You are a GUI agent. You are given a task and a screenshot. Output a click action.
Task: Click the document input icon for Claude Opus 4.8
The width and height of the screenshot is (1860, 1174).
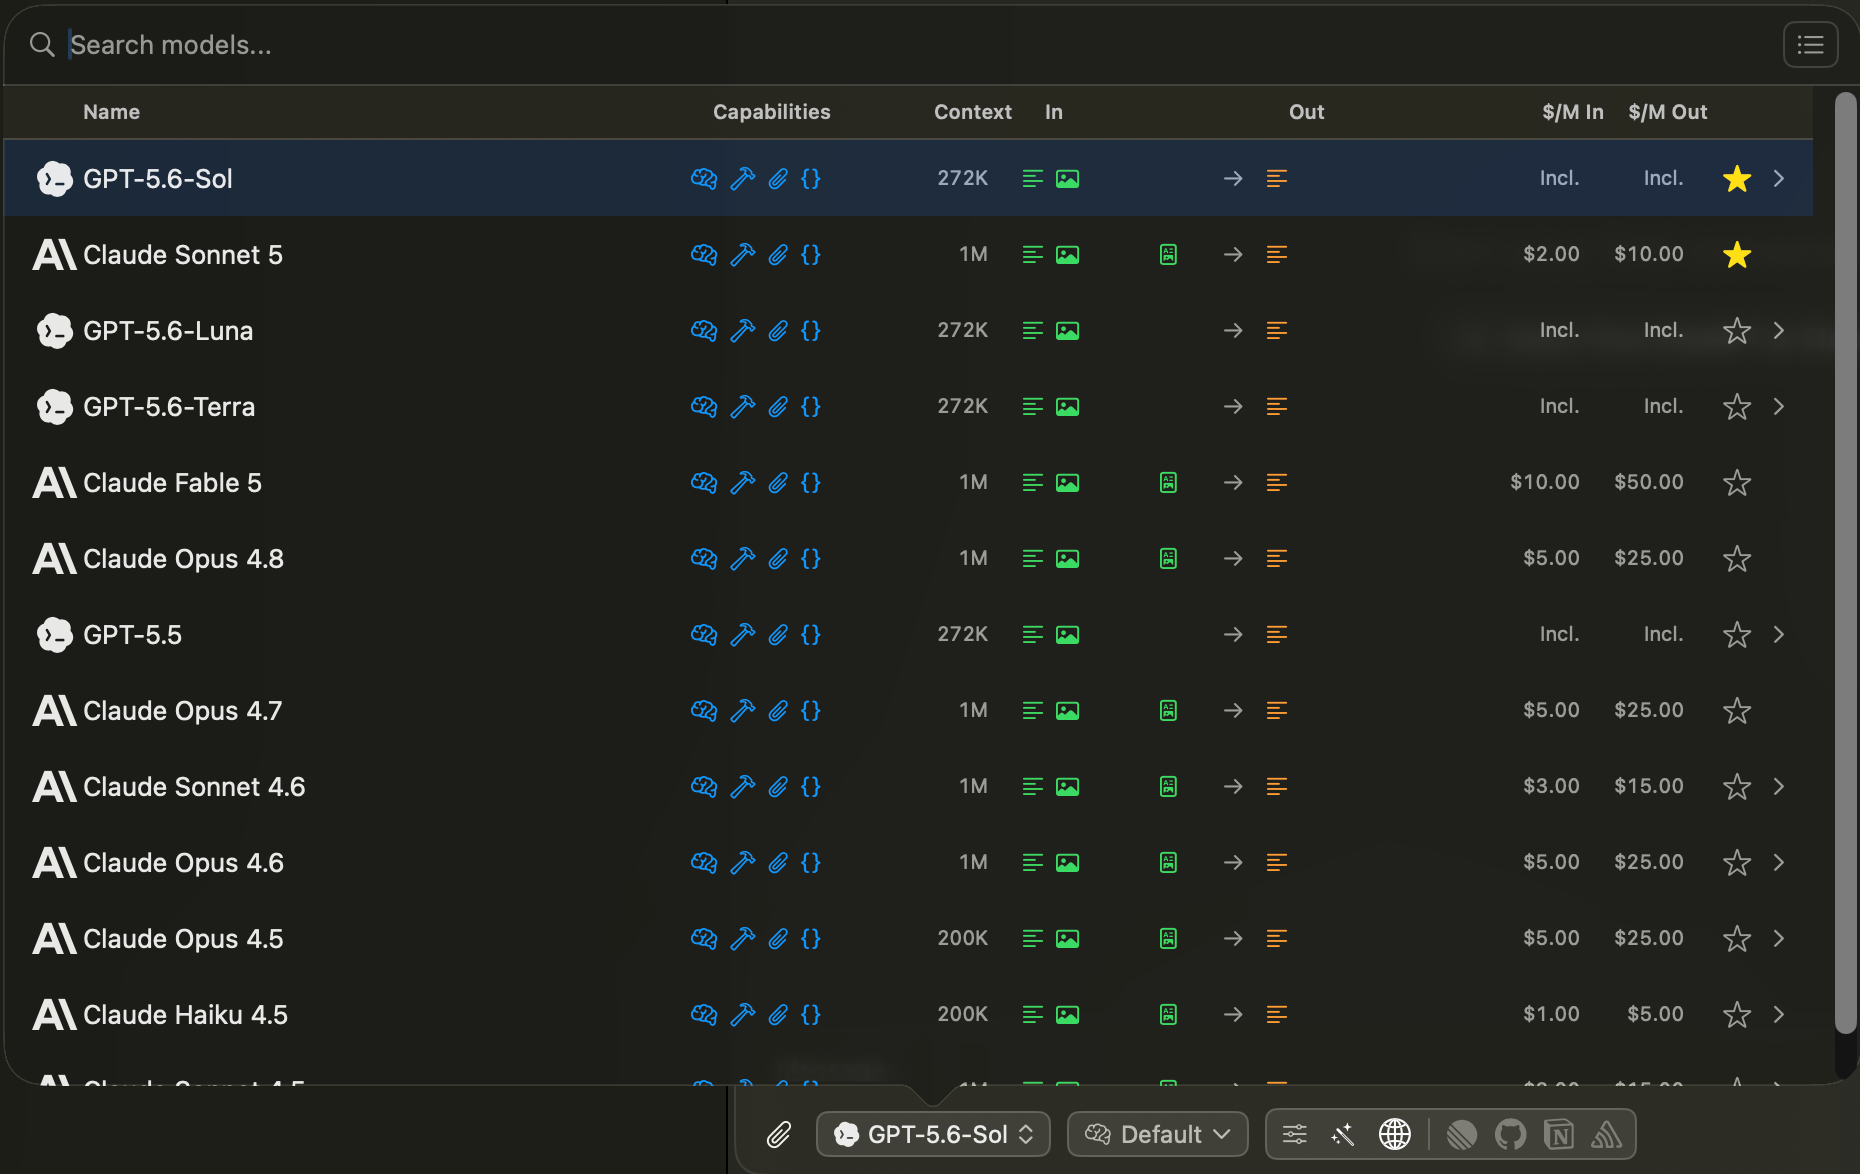click(1168, 558)
